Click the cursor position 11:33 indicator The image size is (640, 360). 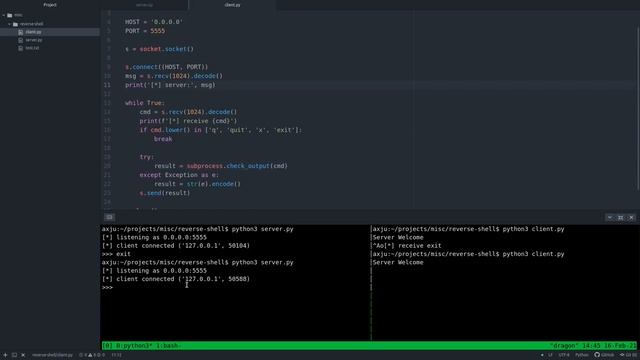point(116,355)
